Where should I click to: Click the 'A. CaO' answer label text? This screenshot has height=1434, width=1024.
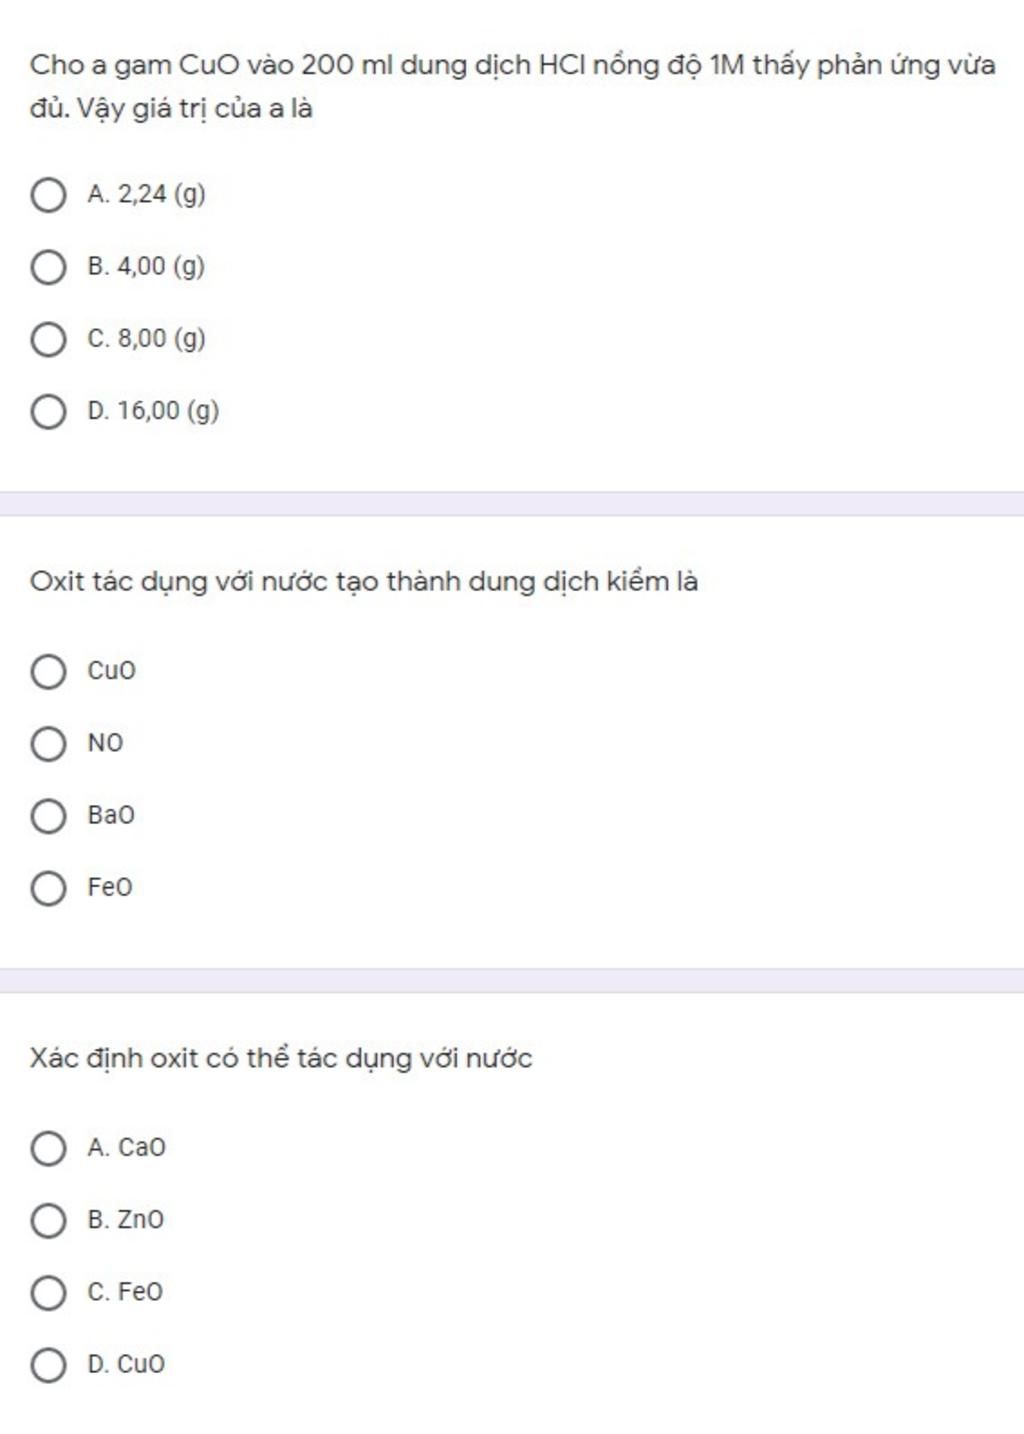coord(127,1148)
